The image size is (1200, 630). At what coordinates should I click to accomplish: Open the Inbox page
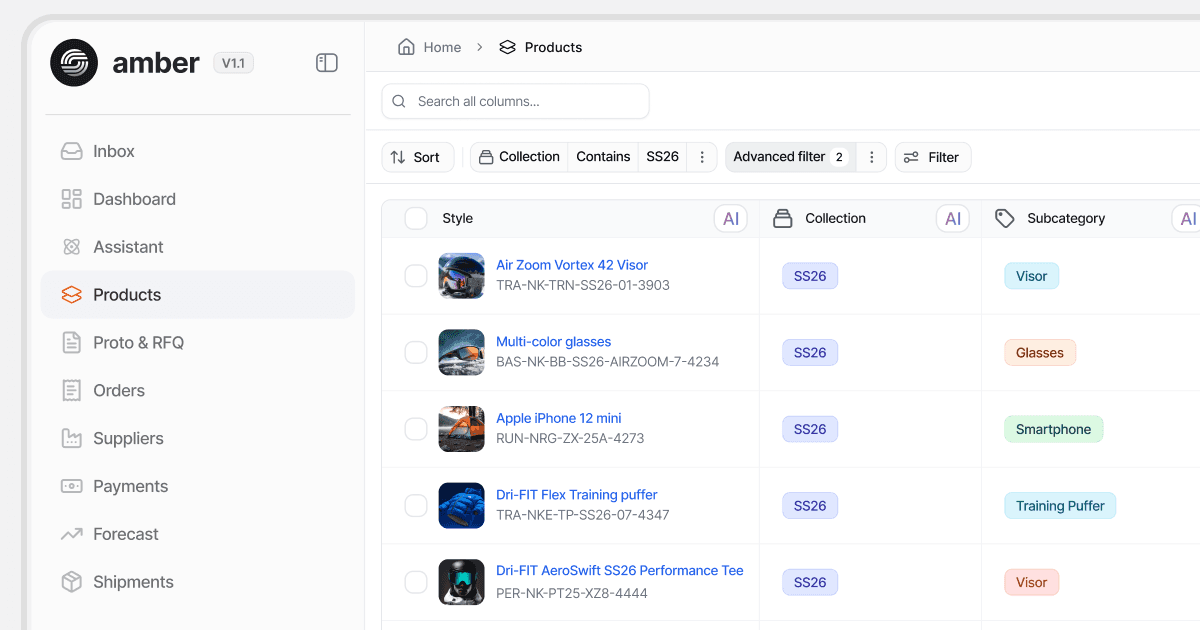click(198, 151)
